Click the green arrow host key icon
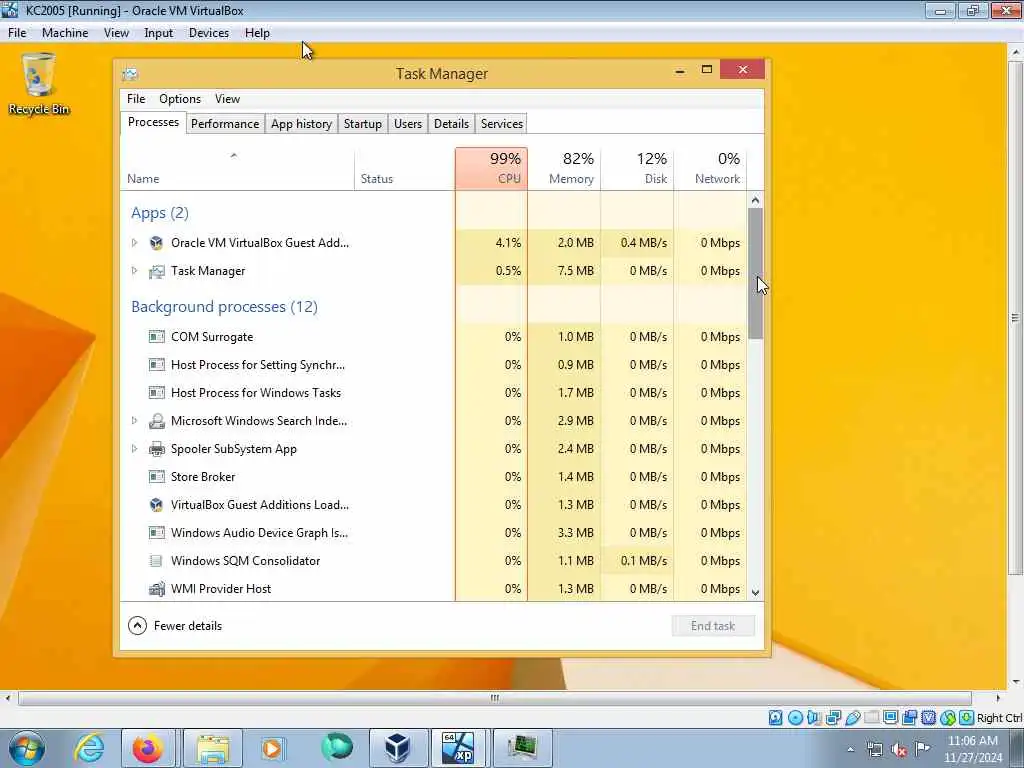This screenshot has width=1024, height=768. click(x=967, y=718)
